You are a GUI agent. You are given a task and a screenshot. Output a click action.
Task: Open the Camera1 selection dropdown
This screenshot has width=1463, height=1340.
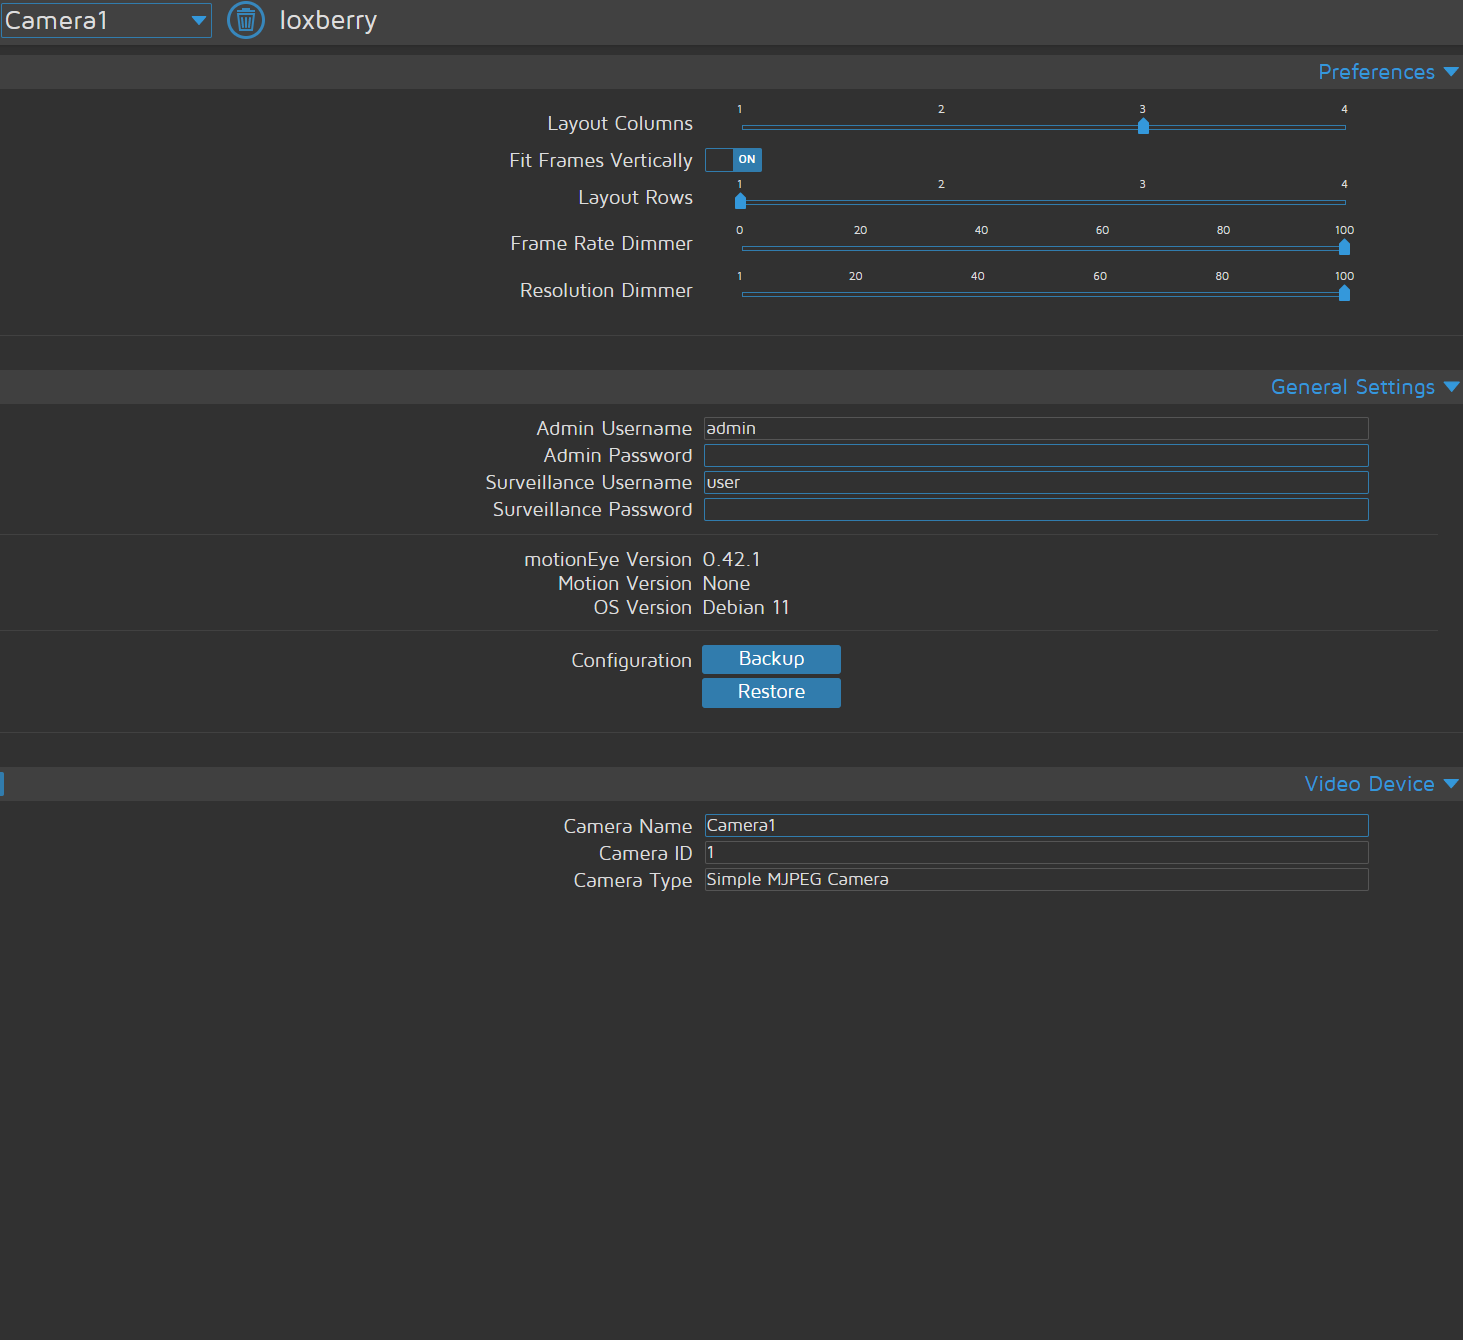point(106,20)
